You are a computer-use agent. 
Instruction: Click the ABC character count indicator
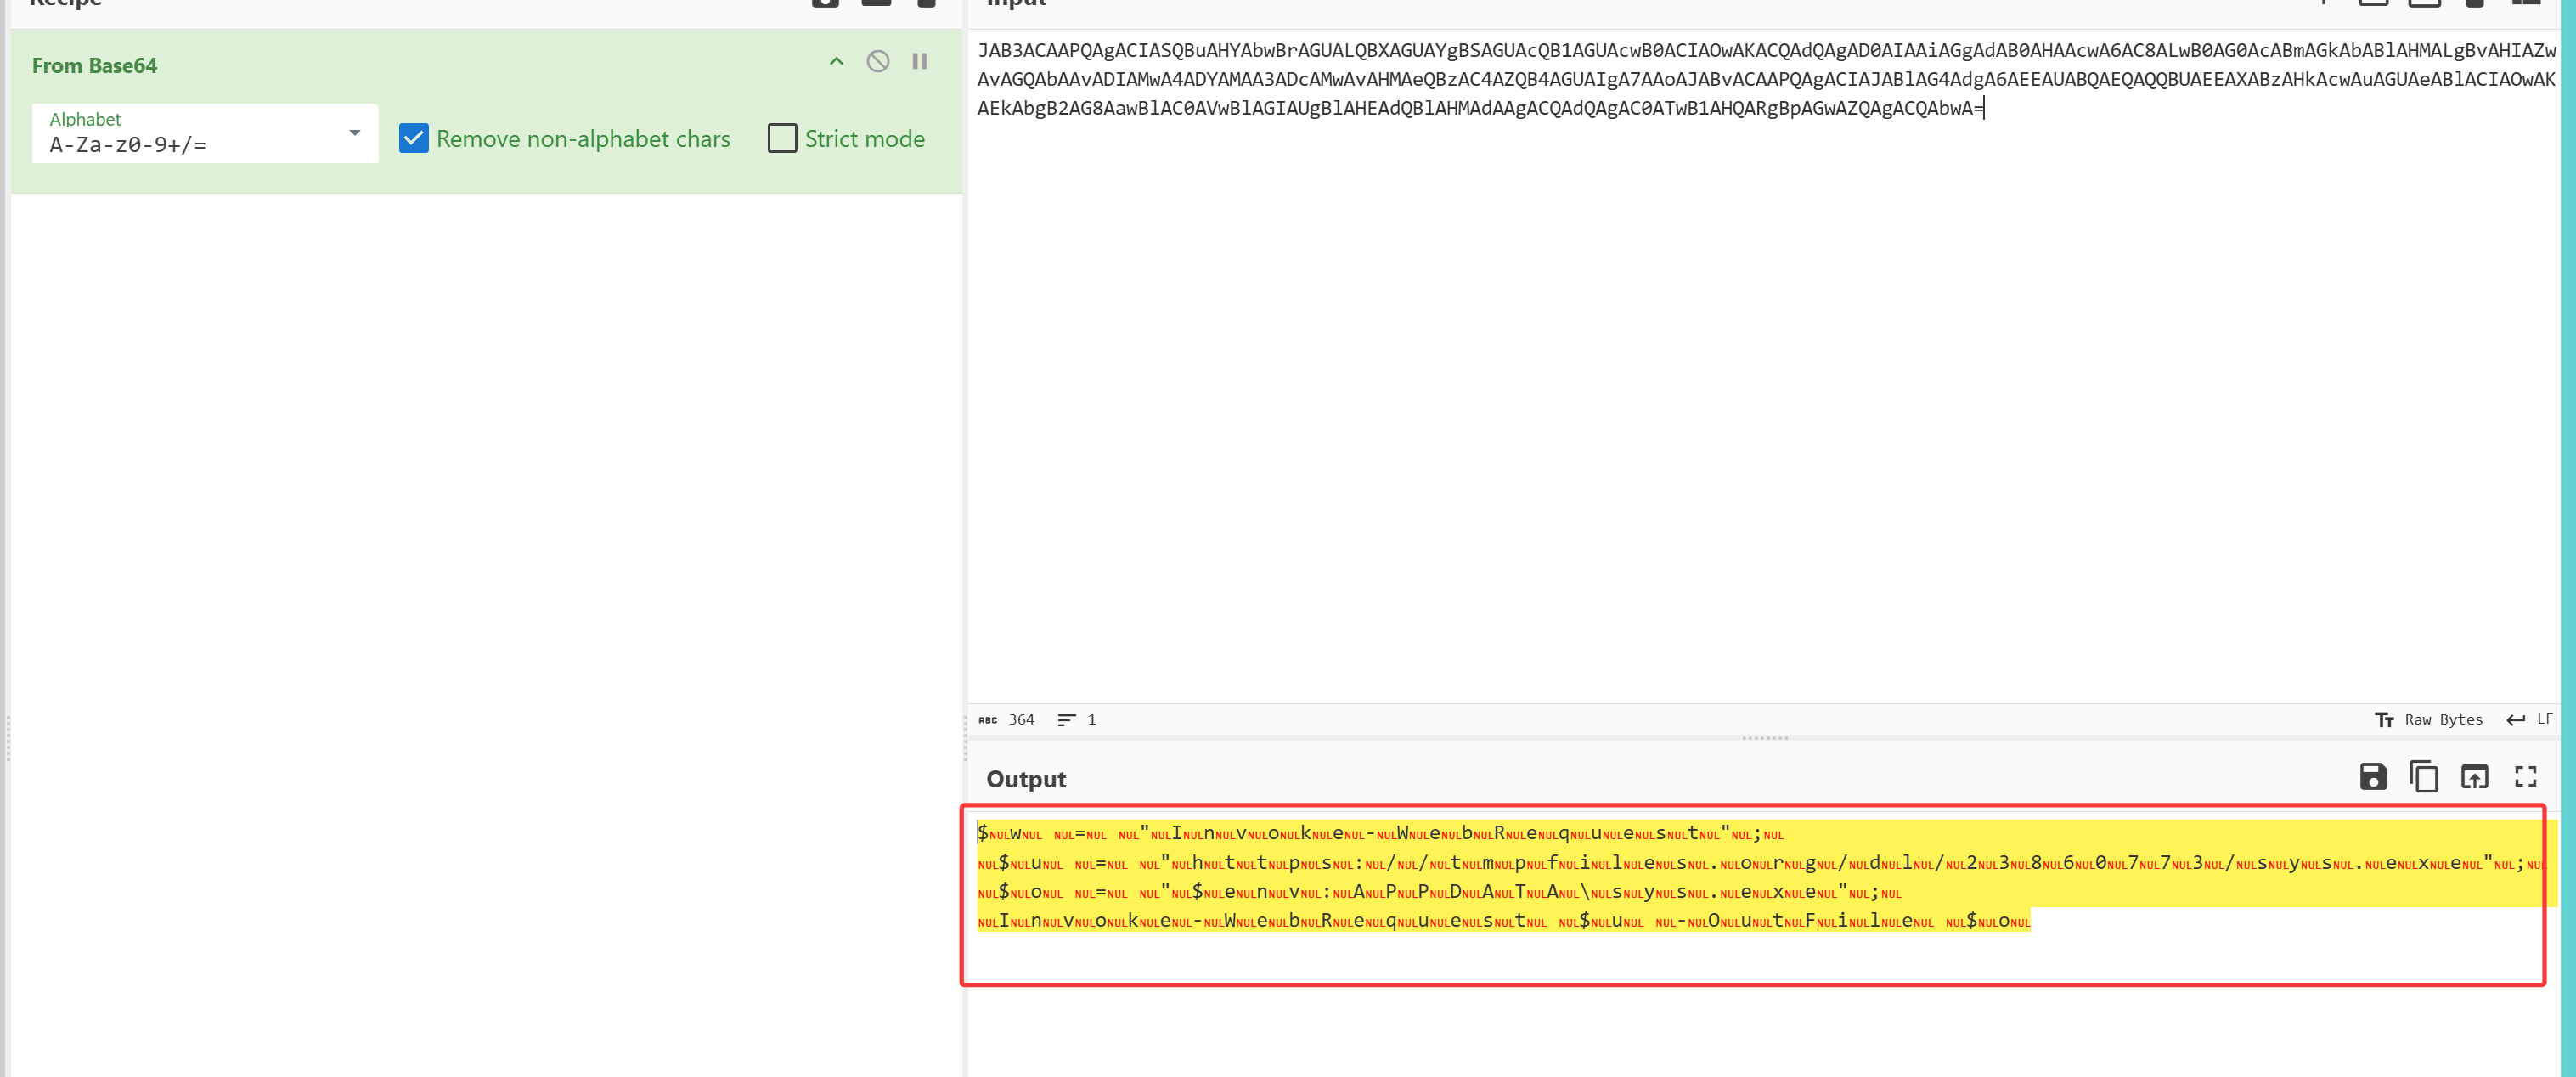click(988, 719)
